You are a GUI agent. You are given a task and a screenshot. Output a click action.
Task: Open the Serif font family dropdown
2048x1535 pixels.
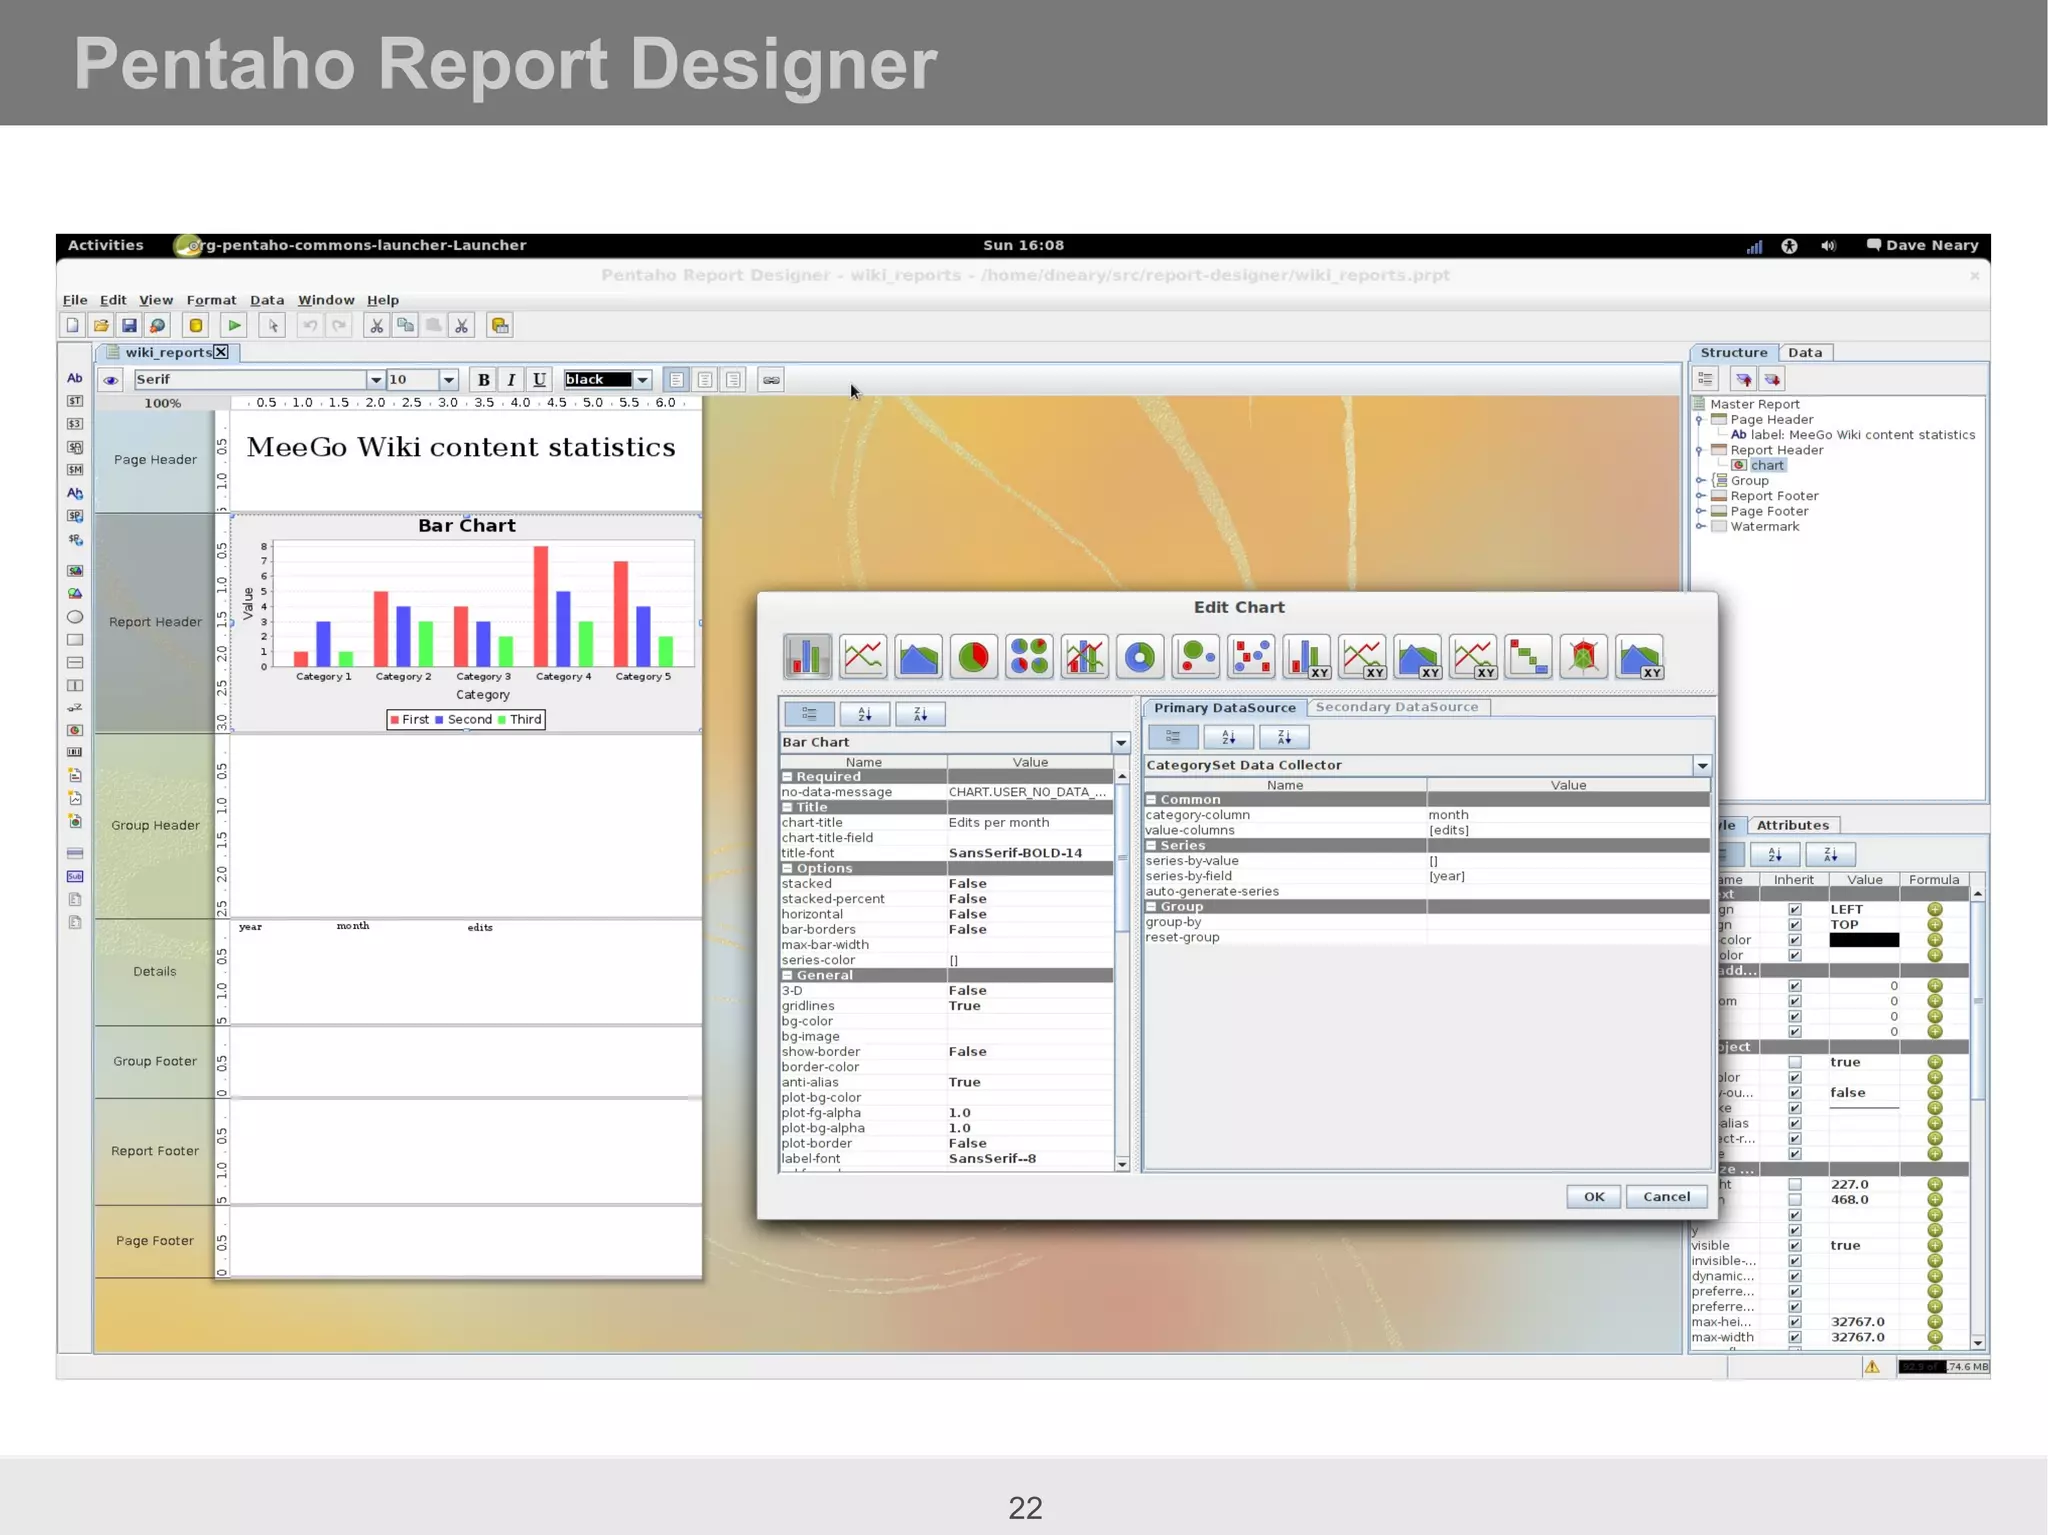(375, 379)
